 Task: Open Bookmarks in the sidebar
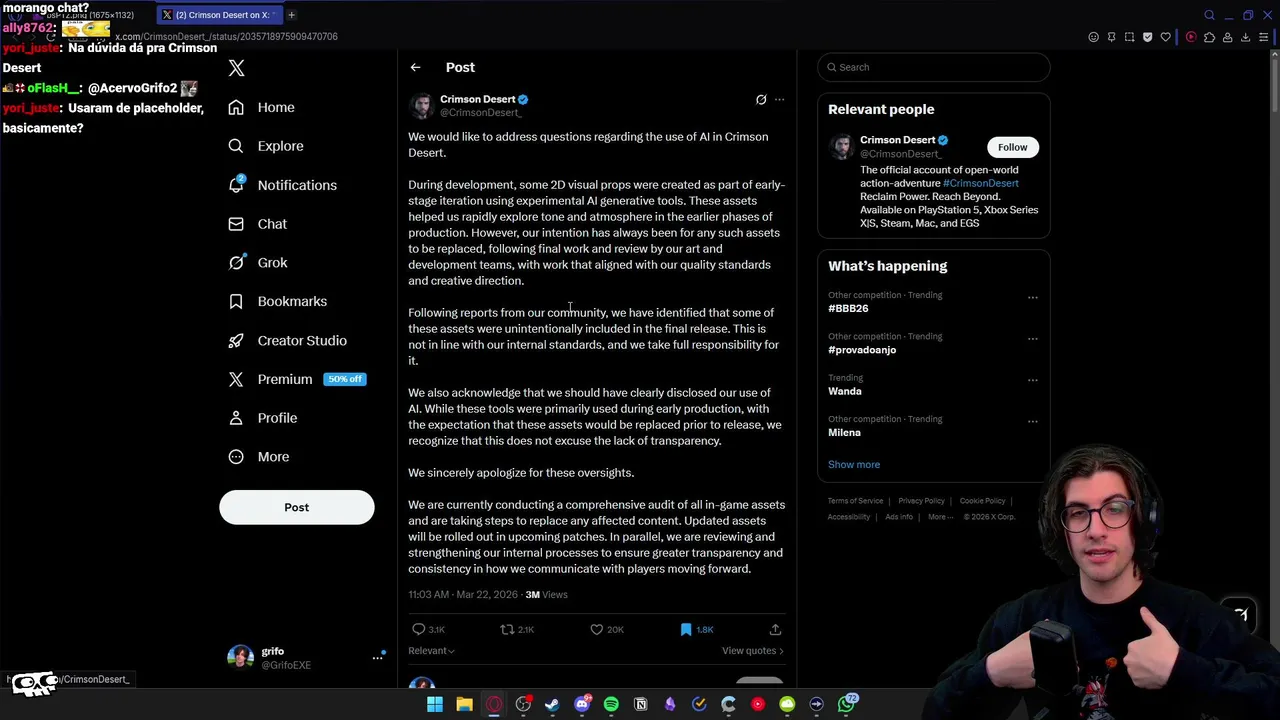coord(277,301)
